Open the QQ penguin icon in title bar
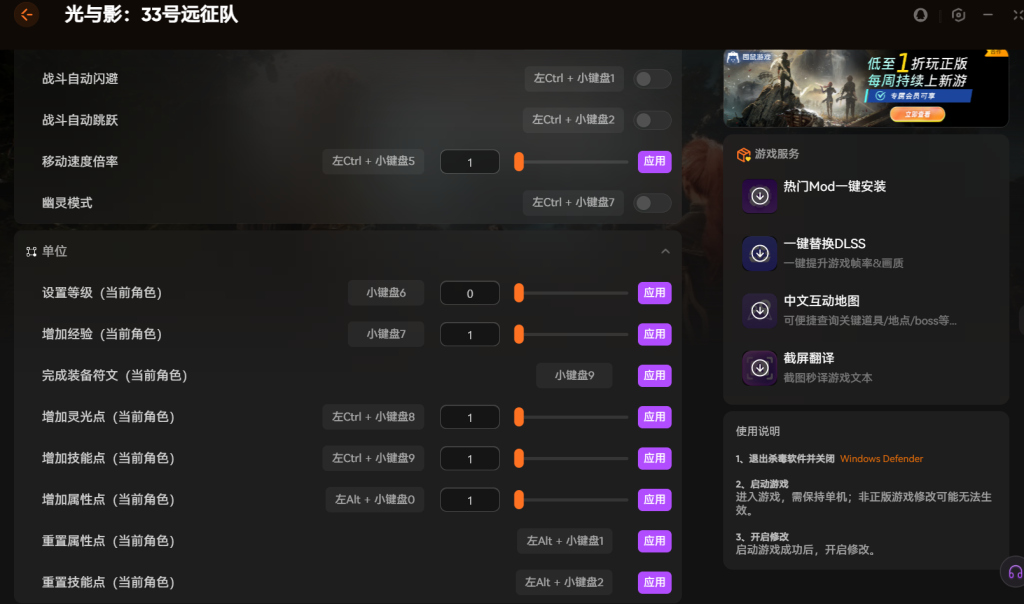The width and height of the screenshot is (1024, 604). (921, 15)
